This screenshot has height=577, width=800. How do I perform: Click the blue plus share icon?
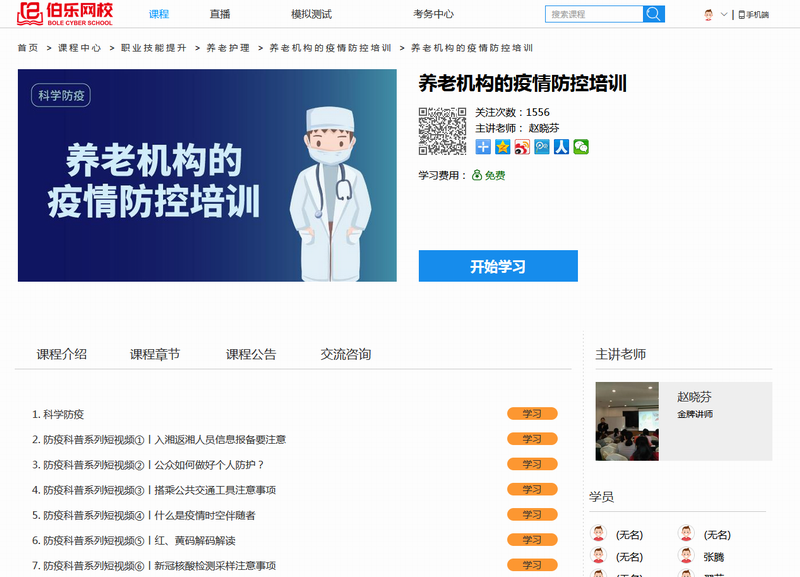(x=483, y=147)
